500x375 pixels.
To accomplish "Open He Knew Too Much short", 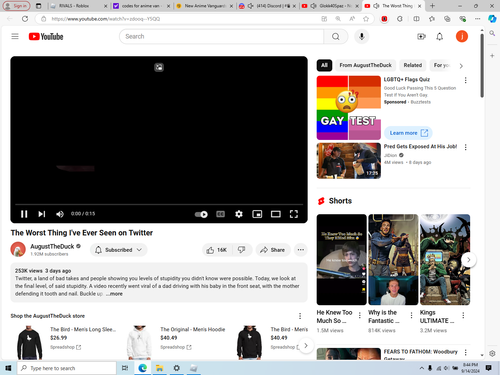I will pos(341,259).
